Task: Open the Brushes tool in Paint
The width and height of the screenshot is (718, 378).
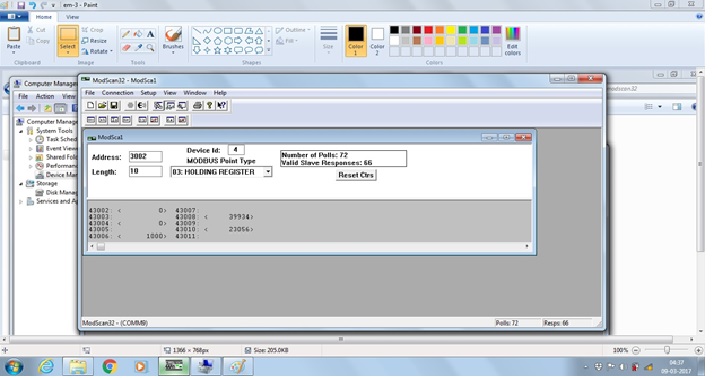Action: pos(173,41)
